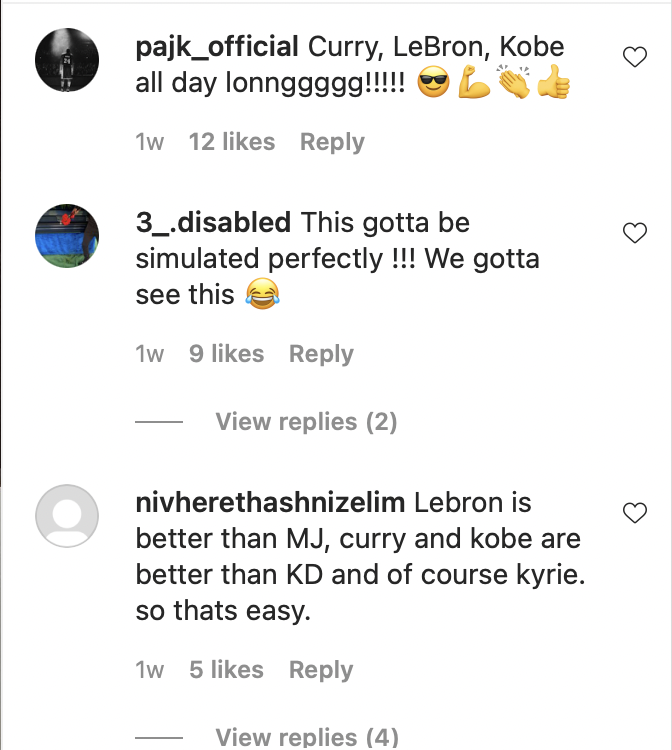Reply to 3_.disabled's comment
Image resolution: width=672 pixels, height=750 pixels.
(321, 354)
